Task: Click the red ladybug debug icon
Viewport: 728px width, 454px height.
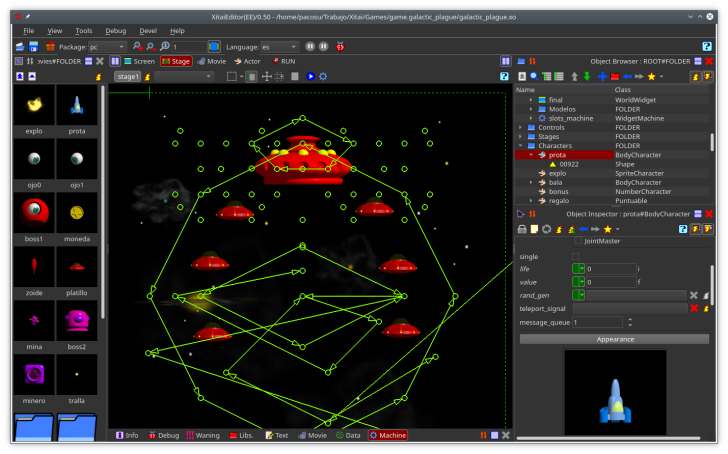Action: coord(342,46)
